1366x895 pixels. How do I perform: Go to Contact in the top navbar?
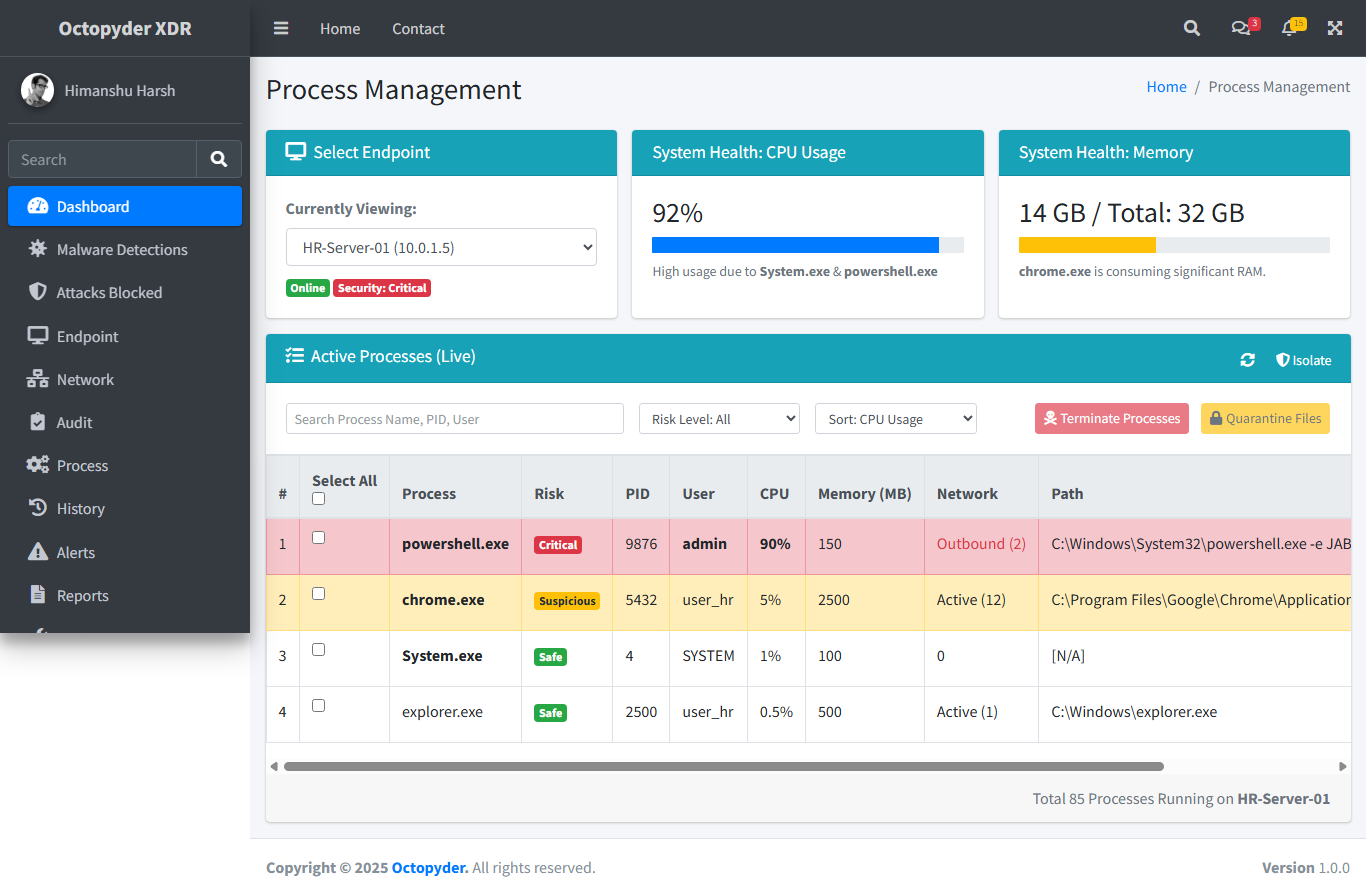click(x=418, y=28)
